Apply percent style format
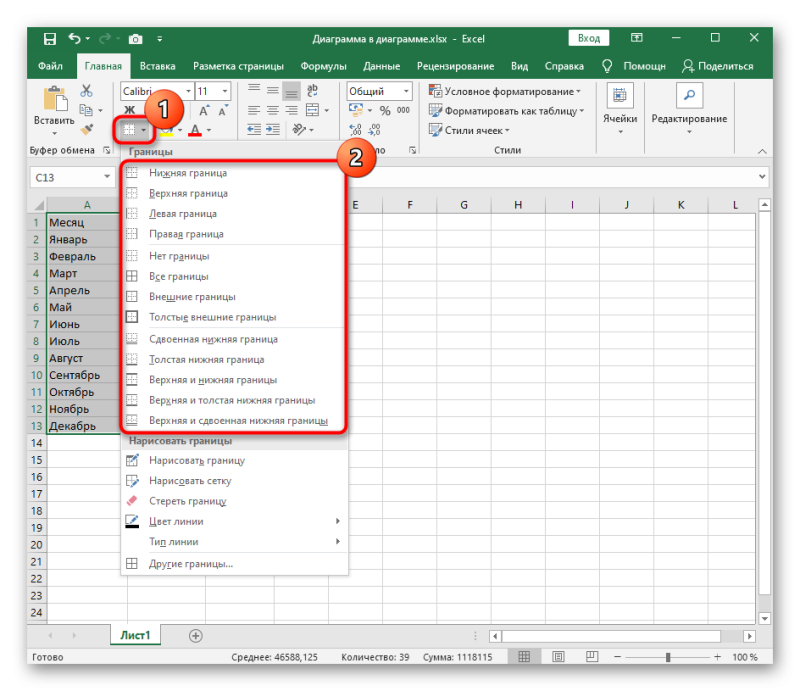Viewport: 800px width, 691px height. 385,110
